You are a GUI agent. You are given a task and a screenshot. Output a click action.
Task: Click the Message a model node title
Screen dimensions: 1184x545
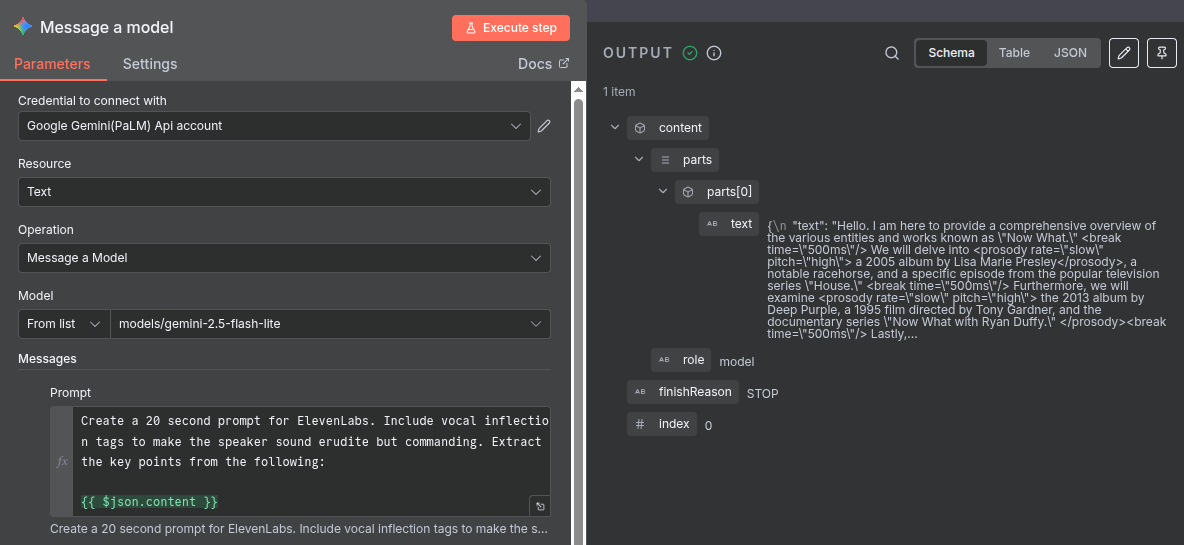pos(106,28)
